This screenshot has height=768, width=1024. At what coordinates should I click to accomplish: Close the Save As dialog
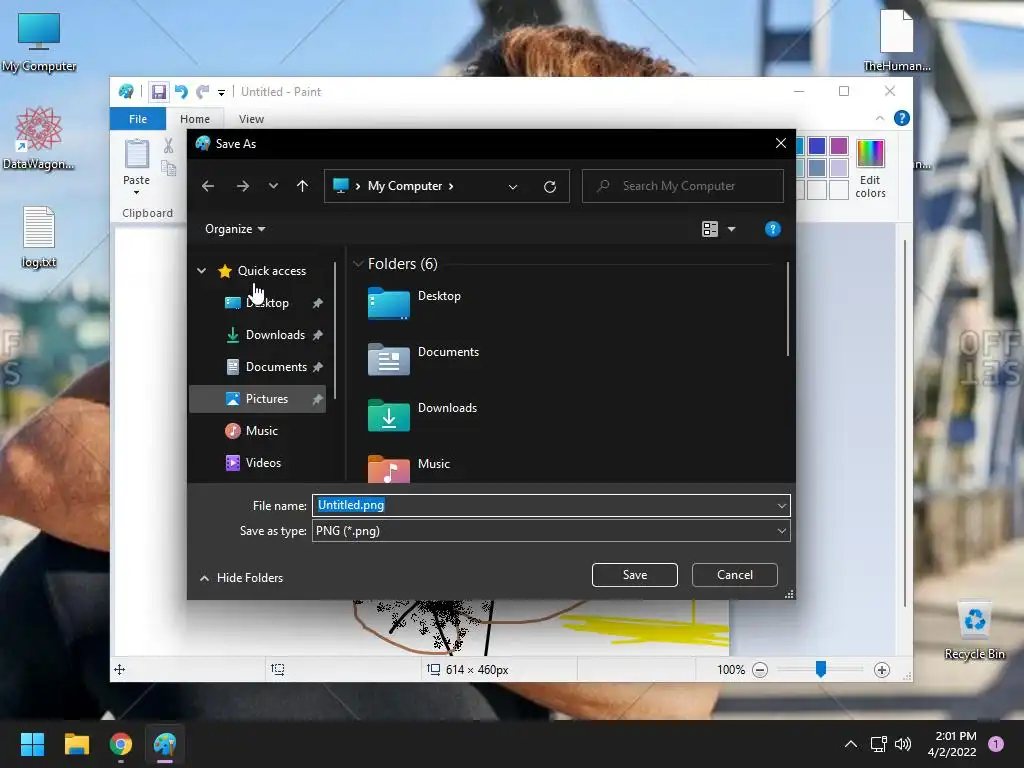tap(780, 143)
